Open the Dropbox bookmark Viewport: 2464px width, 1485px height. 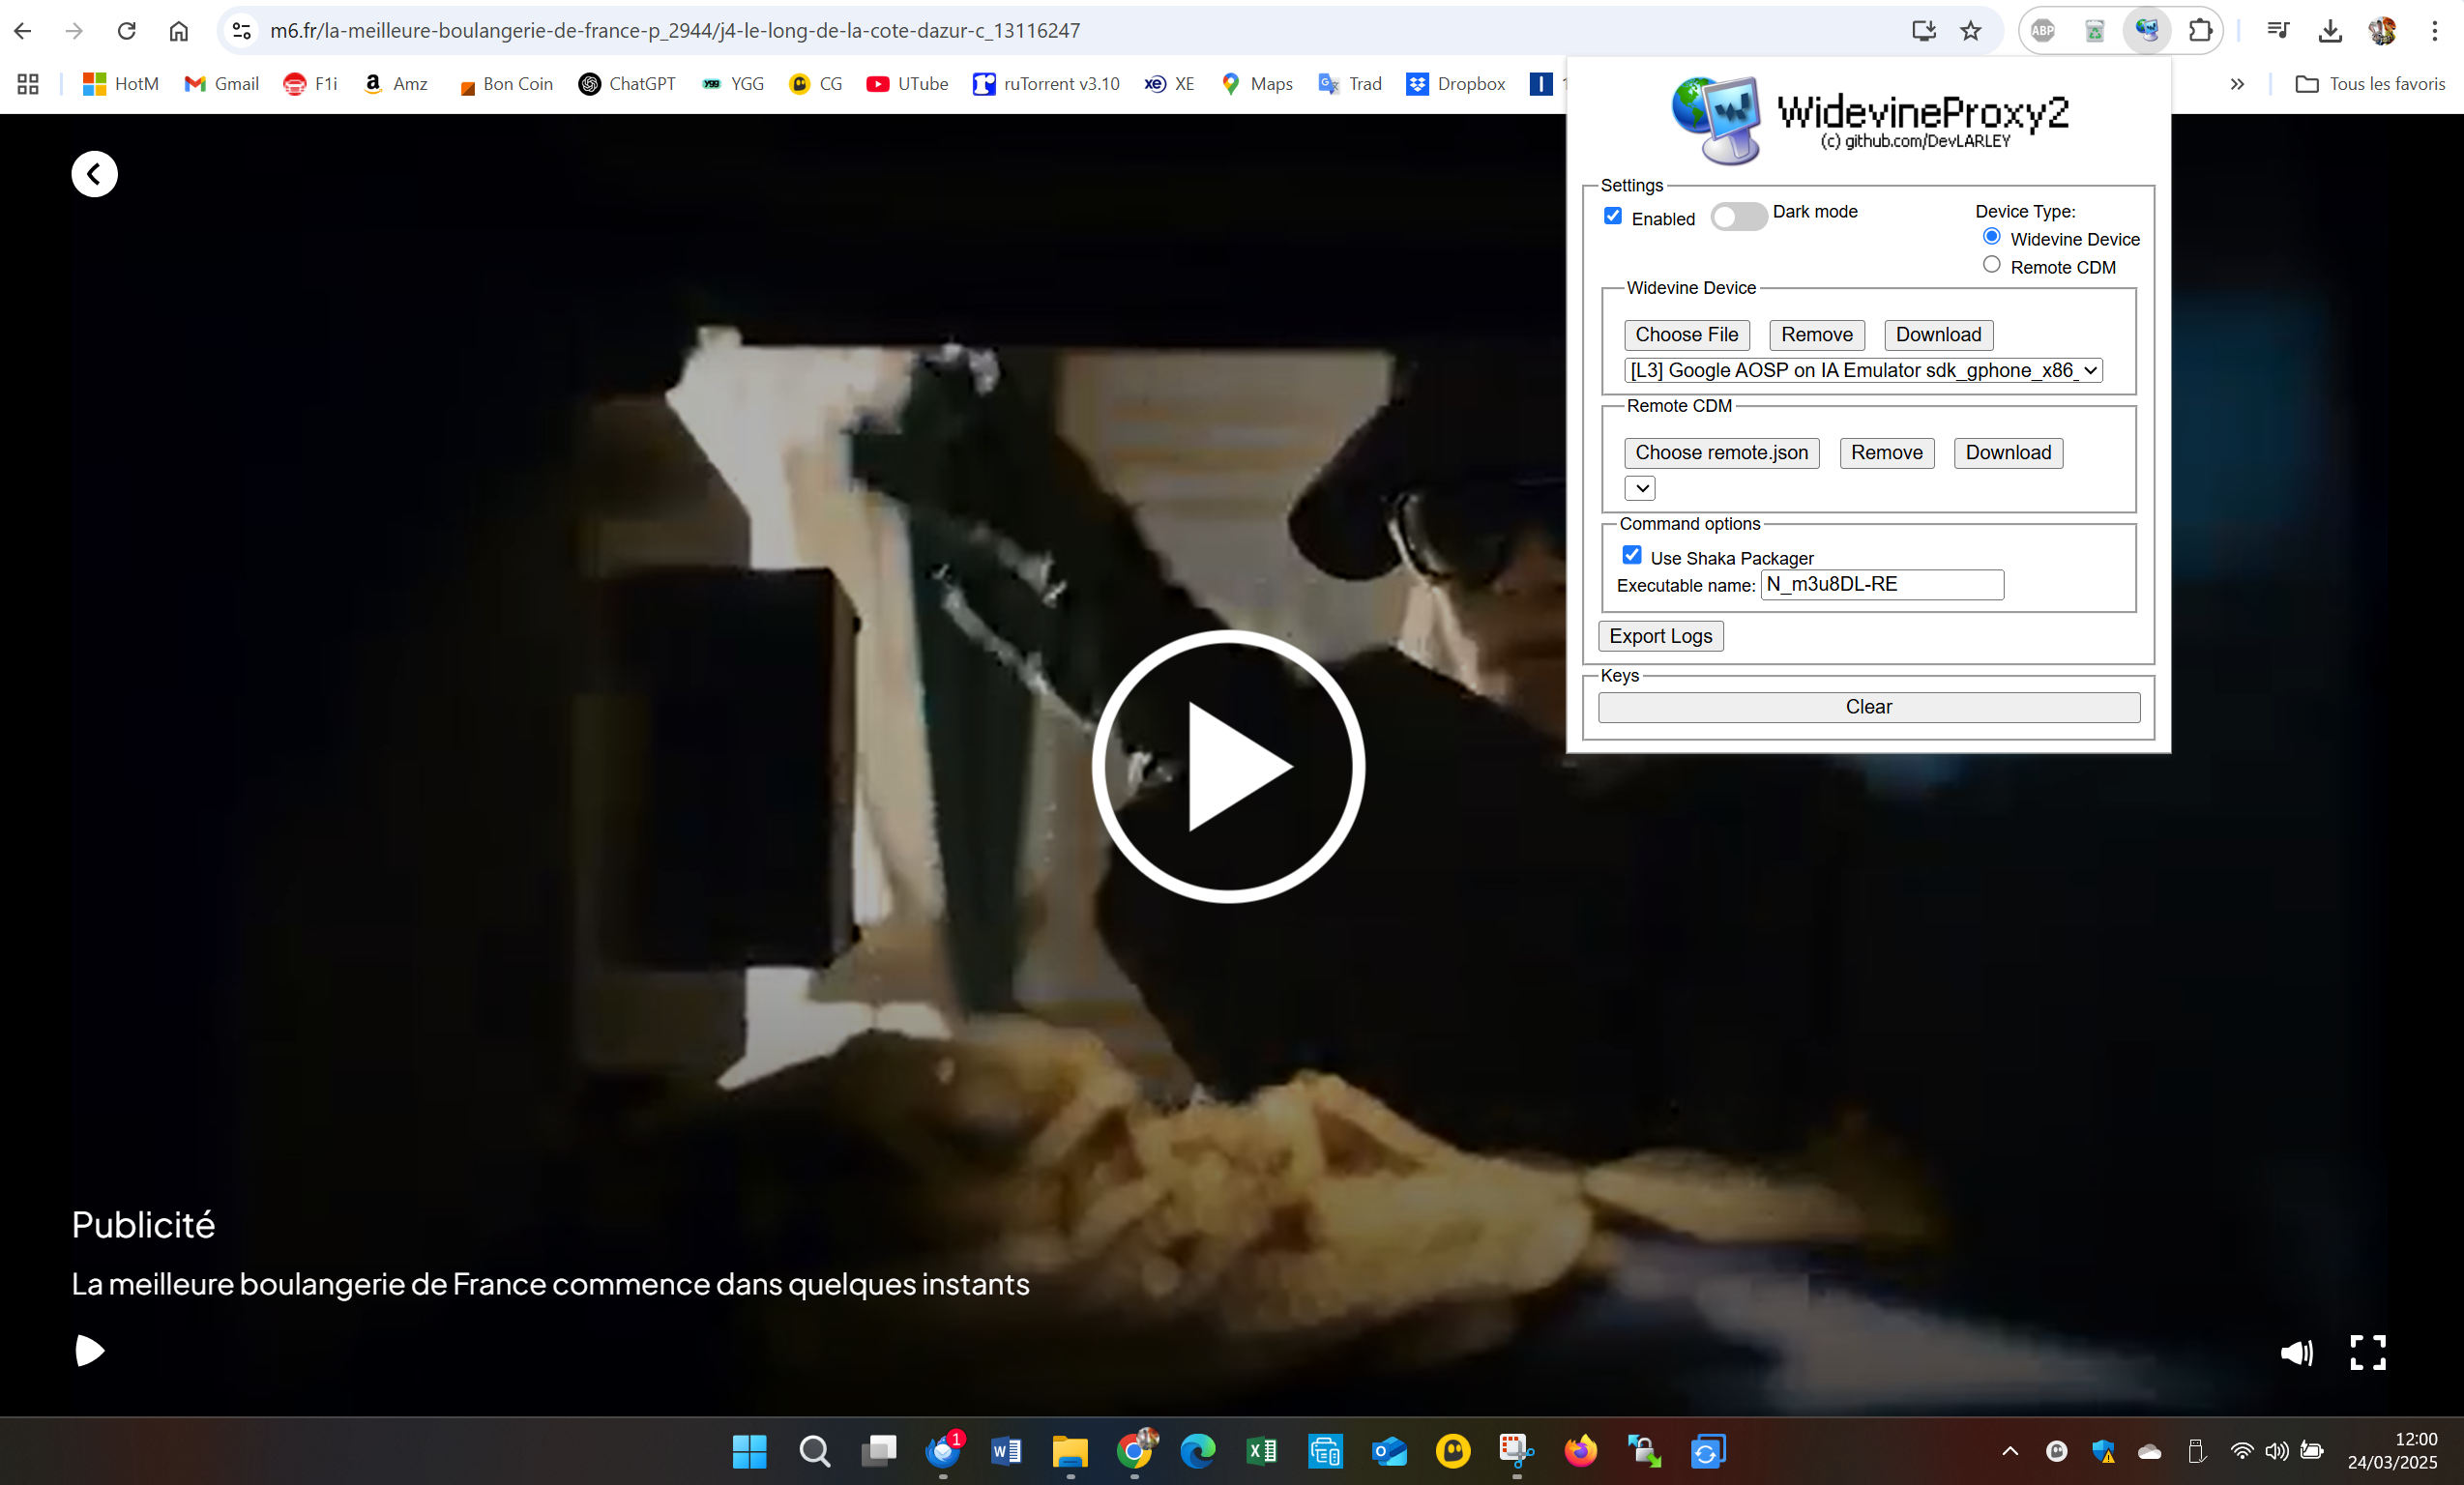[x=1456, y=84]
